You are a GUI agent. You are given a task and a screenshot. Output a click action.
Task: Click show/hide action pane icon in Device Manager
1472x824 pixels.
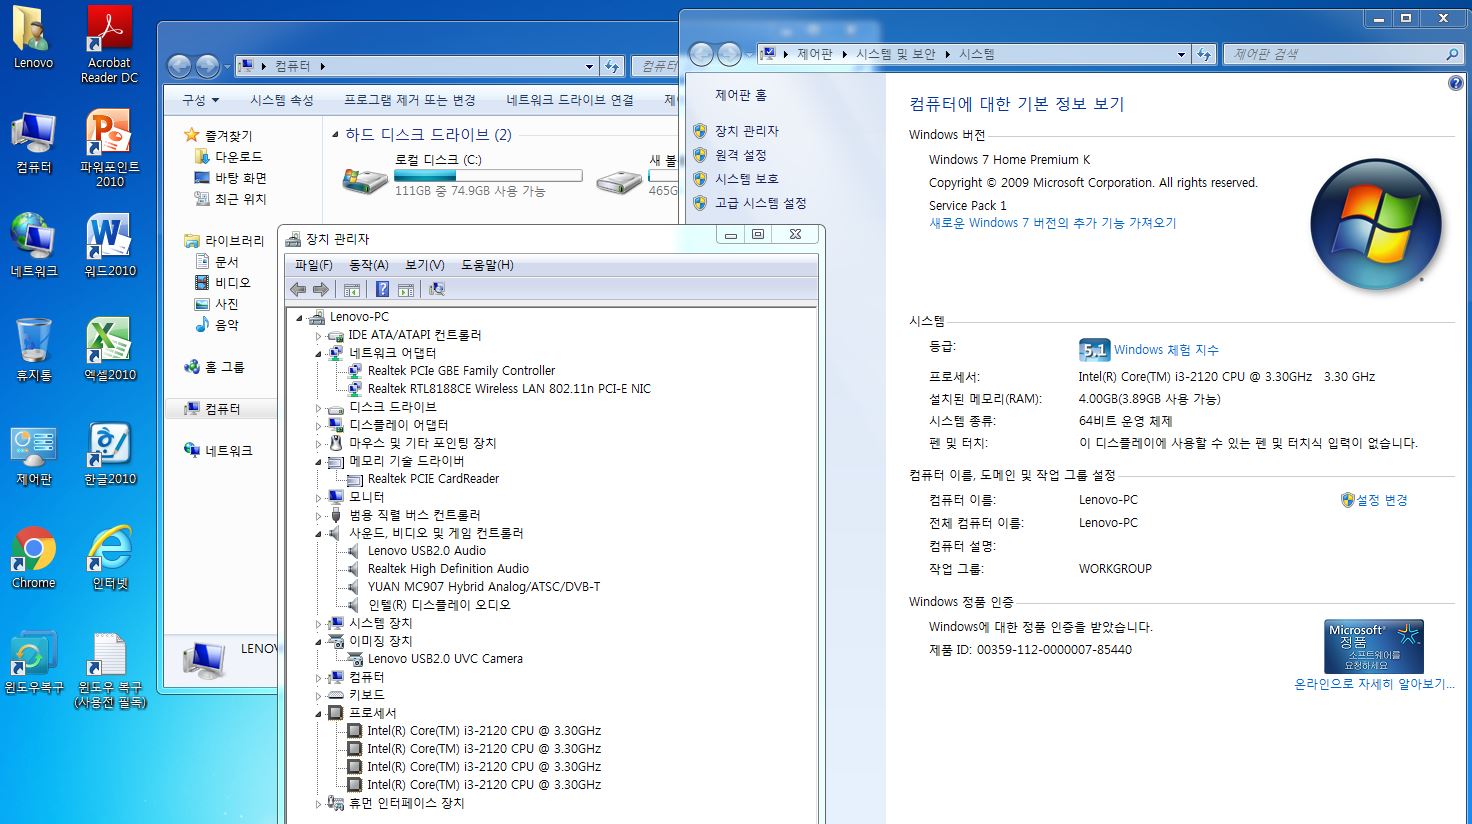coord(405,289)
